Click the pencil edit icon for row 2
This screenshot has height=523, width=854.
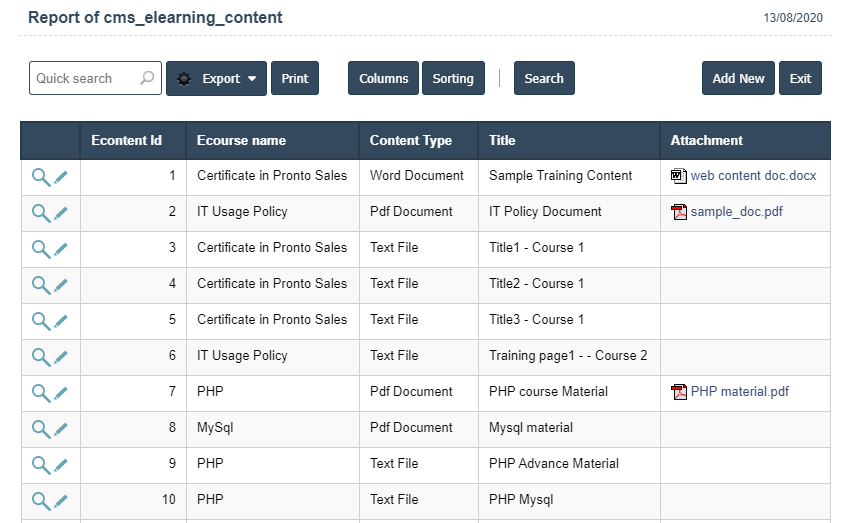coord(61,213)
